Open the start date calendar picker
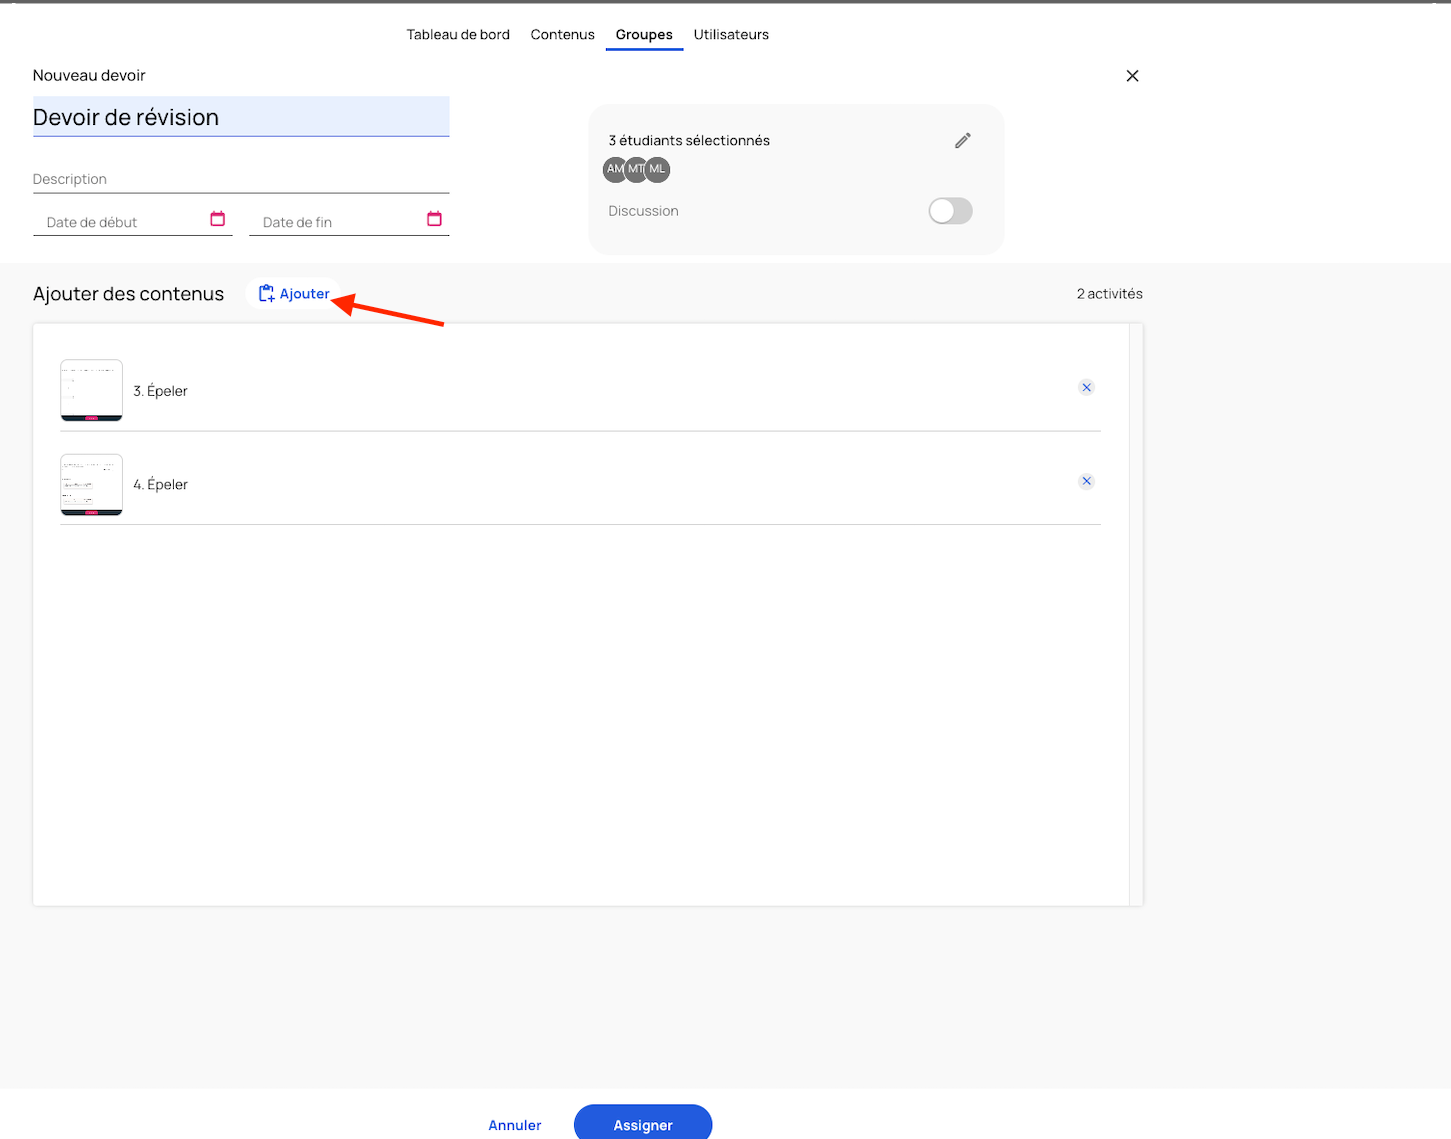1451x1139 pixels. [x=217, y=219]
